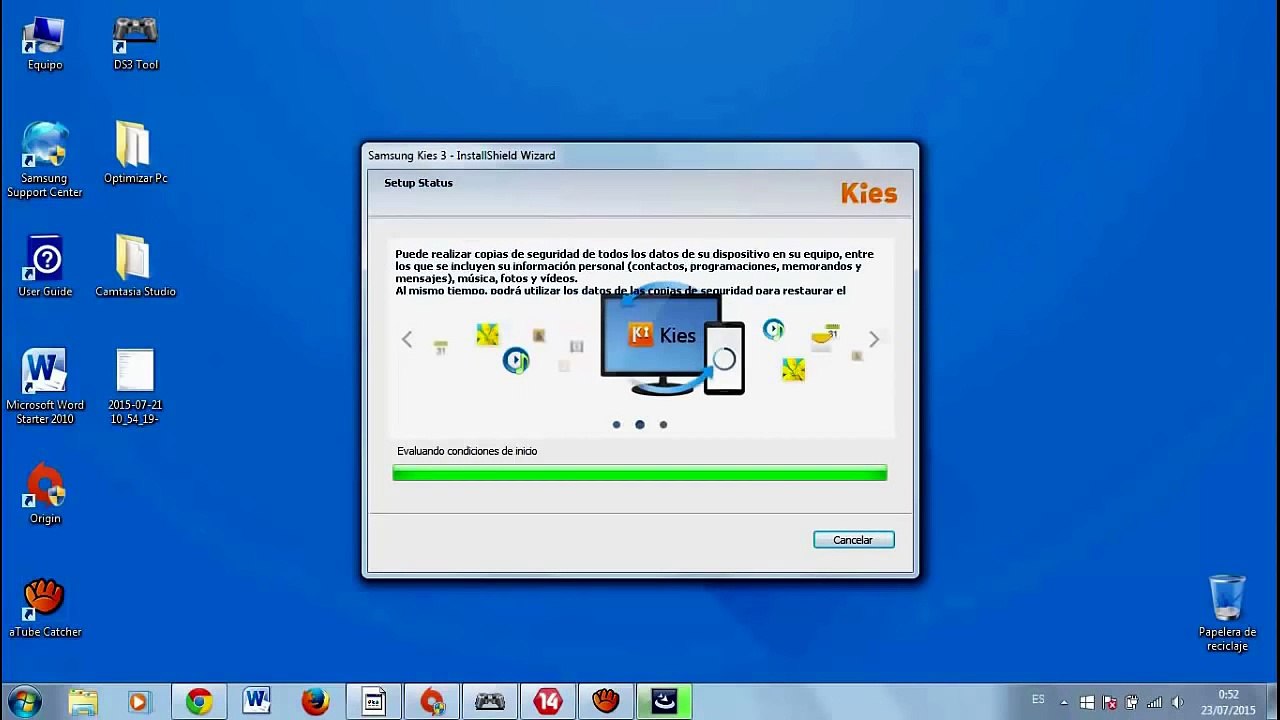Viewport: 1280px width, 720px height.
Task: Select the 2015-07-21 text file icon
Action: pos(135,387)
